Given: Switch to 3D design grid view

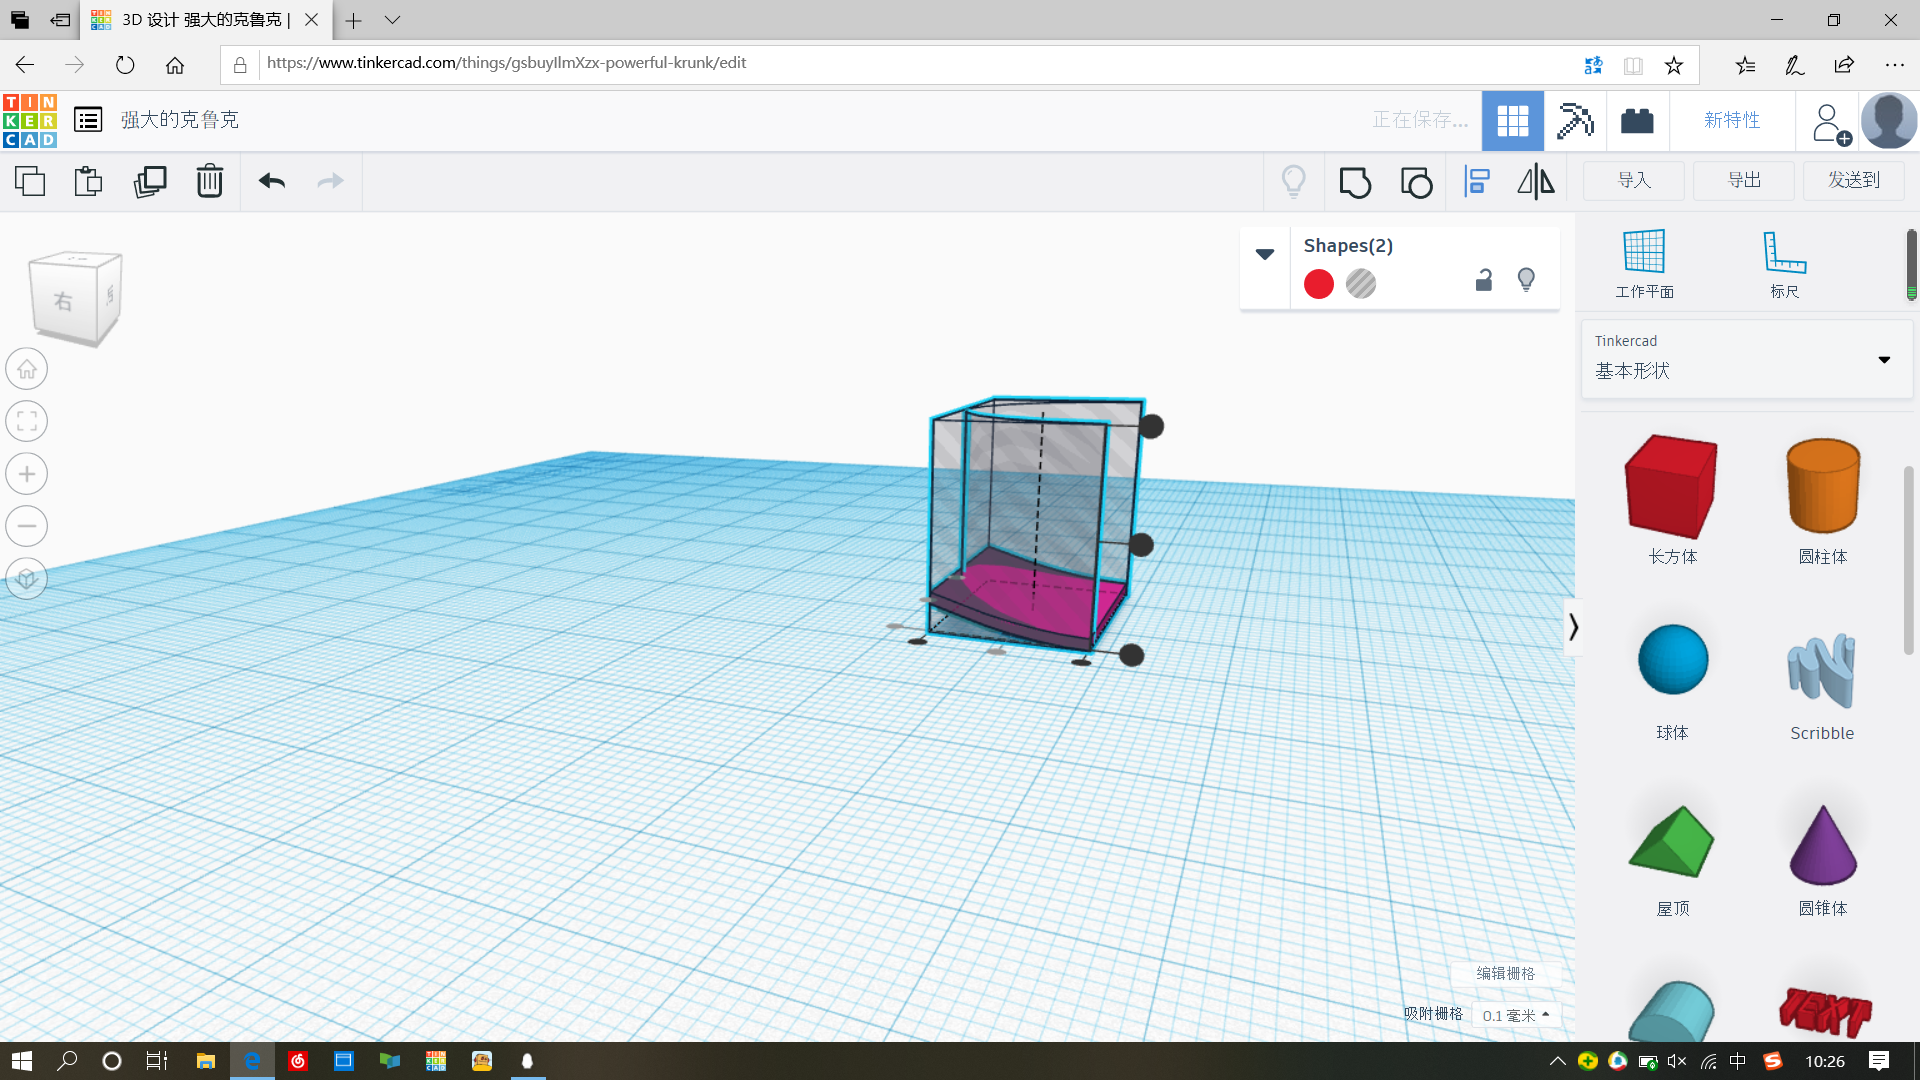Looking at the screenshot, I should (1512, 121).
